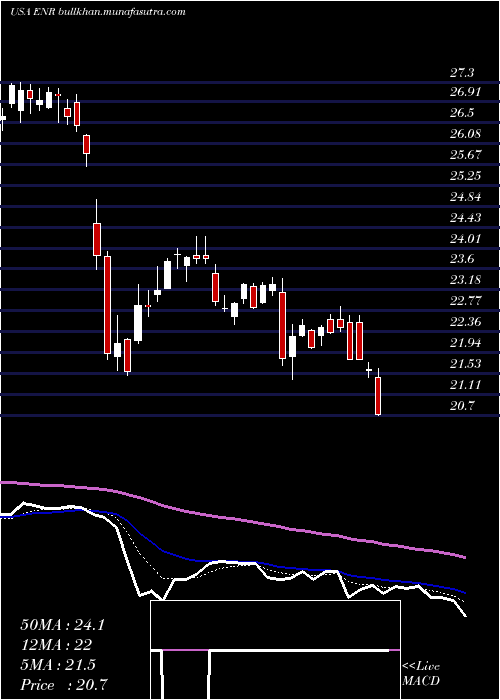Click the 25.25 price axis label
The image size is (500, 700).
[x=466, y=176]
